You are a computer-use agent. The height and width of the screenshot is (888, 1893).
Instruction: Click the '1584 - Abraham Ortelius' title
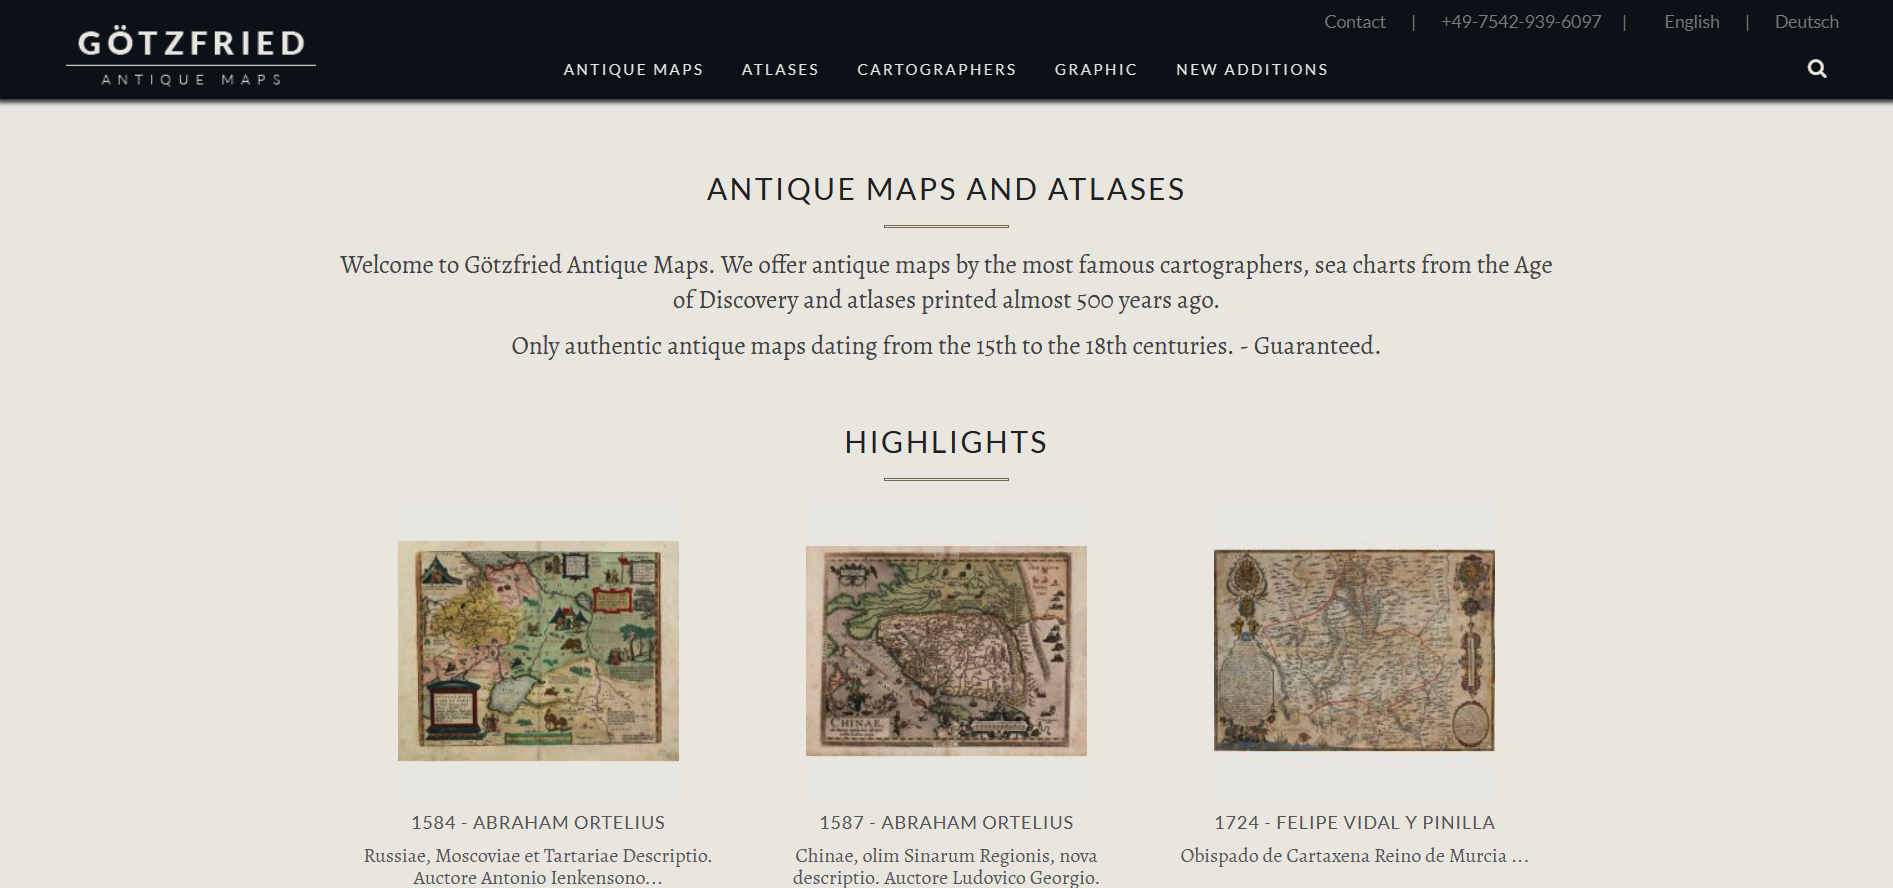click(x=538, y=823)
